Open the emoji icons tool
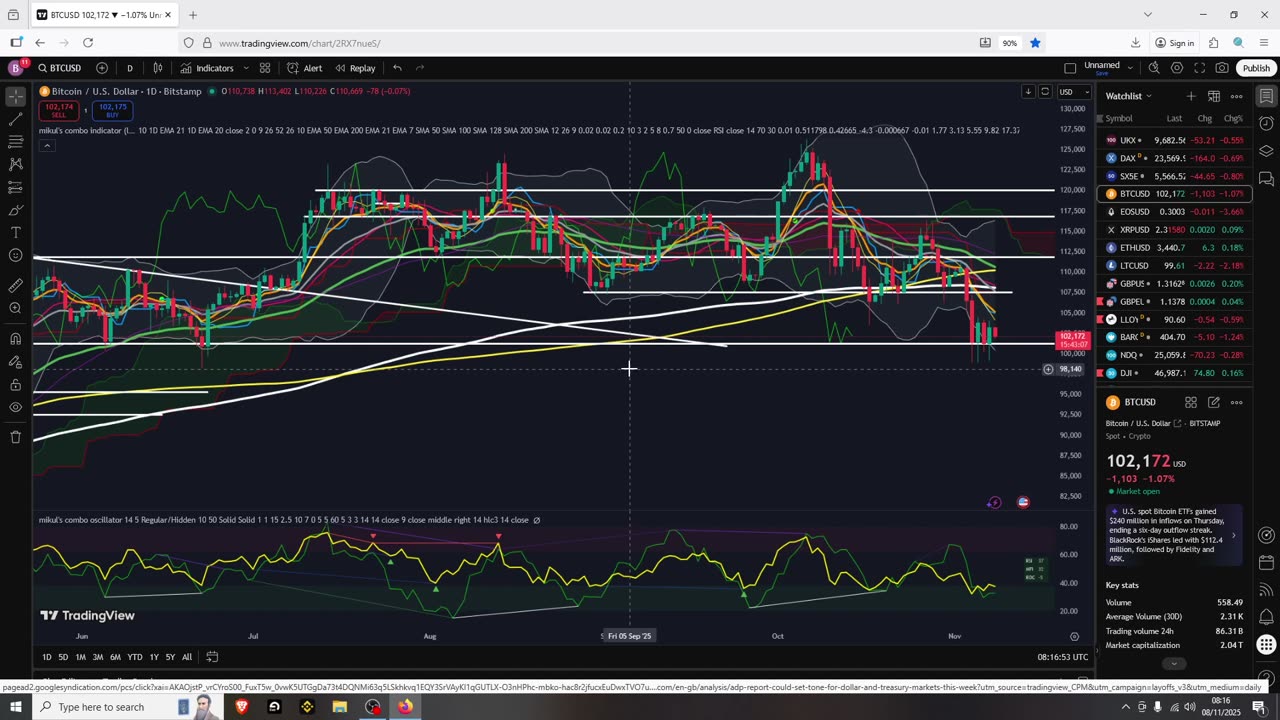 pos(15,255)
